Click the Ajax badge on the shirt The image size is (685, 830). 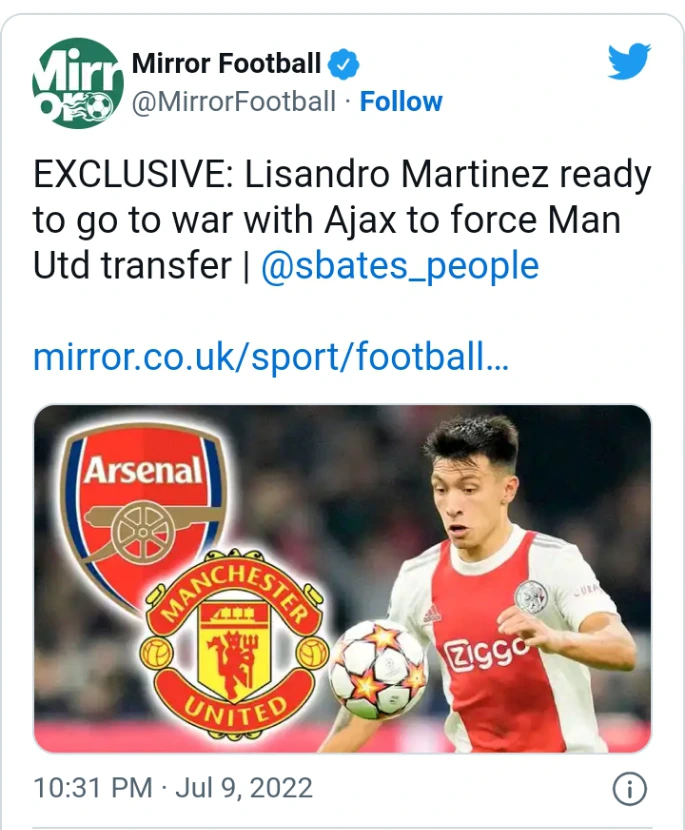click(530, 597)
